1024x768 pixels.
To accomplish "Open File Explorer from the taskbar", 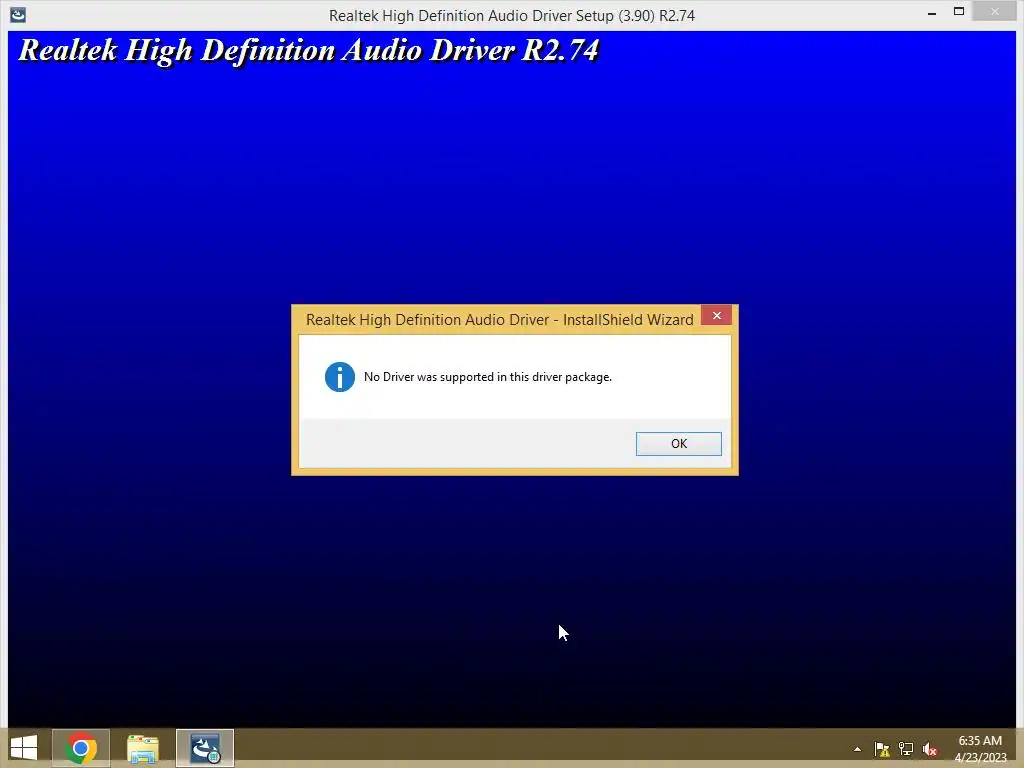I will pyautogui.click(x=142, y=748).
